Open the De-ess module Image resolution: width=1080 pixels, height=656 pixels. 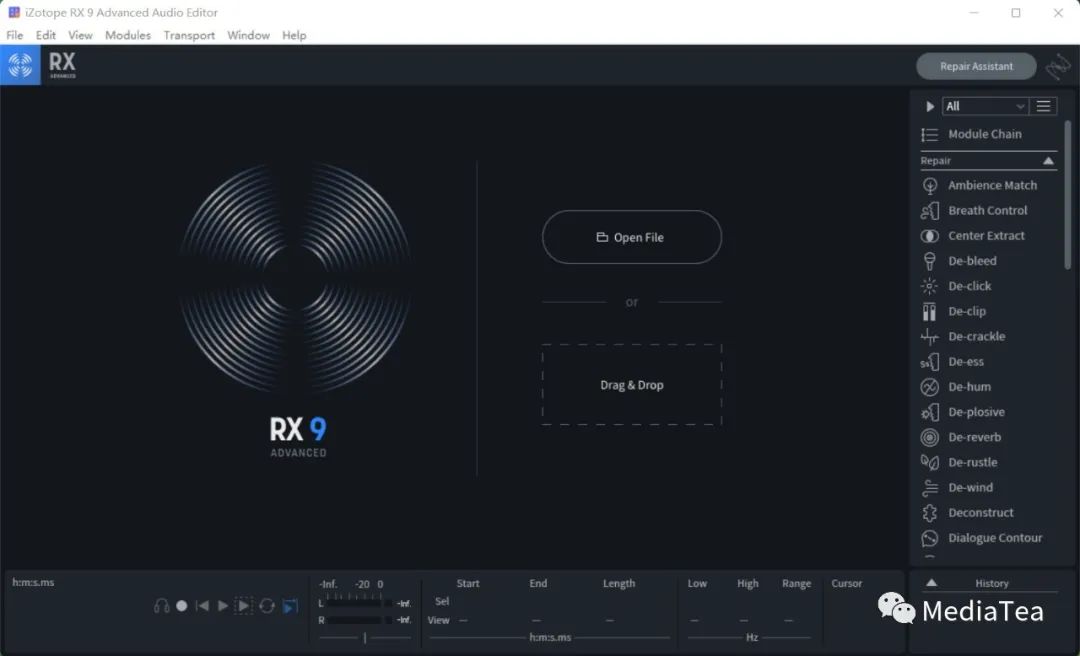(952, 362)
